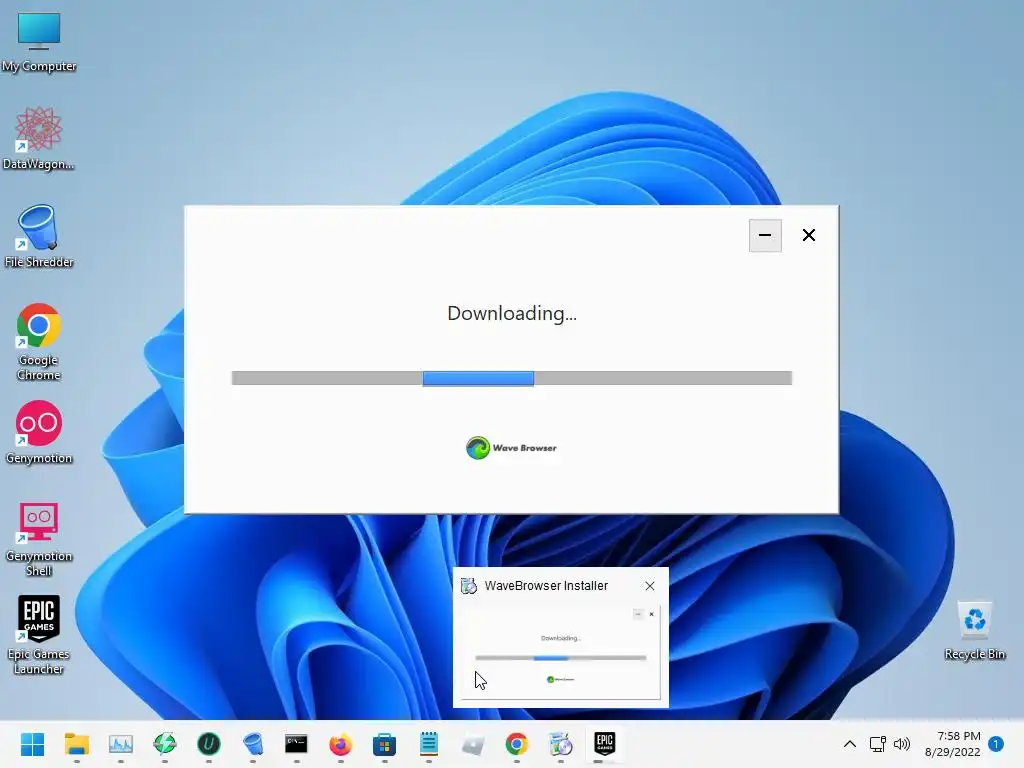Click the green lightning bolt taskbar icon

coord(165,744)
